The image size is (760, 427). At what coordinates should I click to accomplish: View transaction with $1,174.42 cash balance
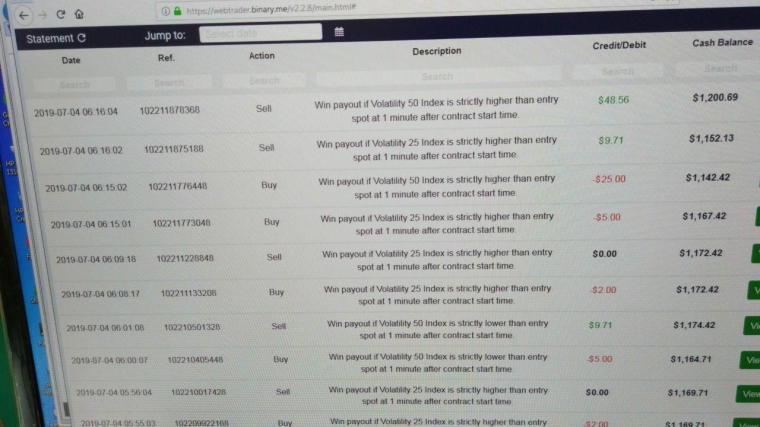pos(750,326)
